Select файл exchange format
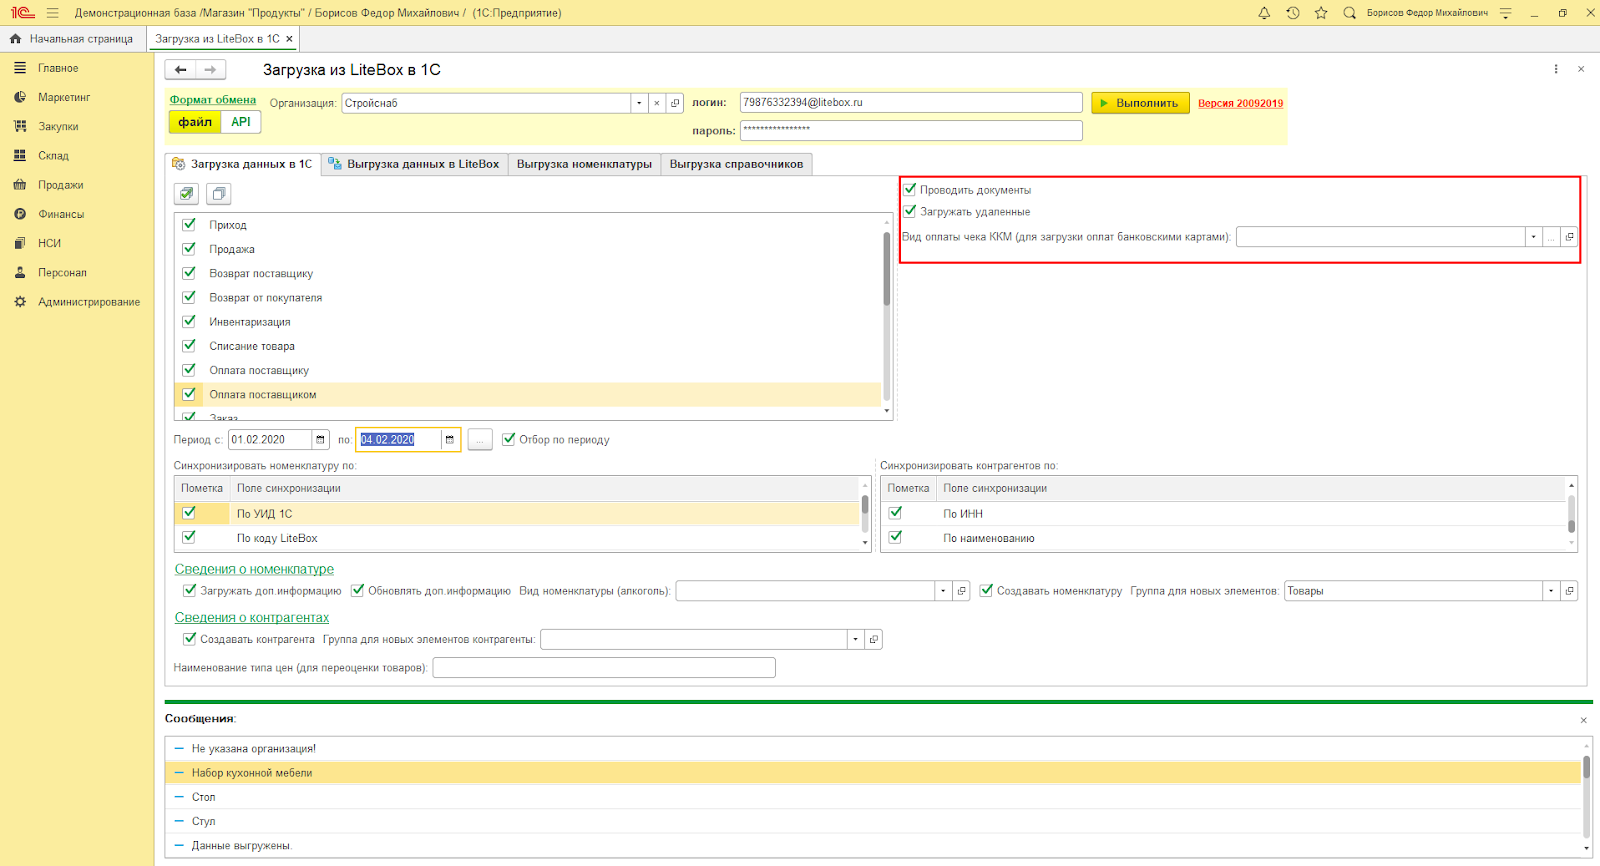1600x866 pixels. coord(195,122)
